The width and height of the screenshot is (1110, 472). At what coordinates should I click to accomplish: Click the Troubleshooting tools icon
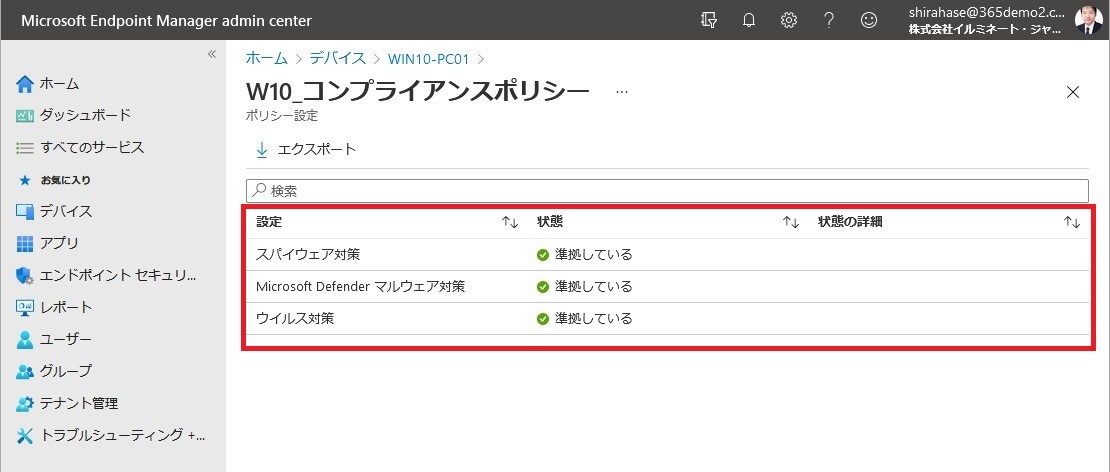[25, 436]
